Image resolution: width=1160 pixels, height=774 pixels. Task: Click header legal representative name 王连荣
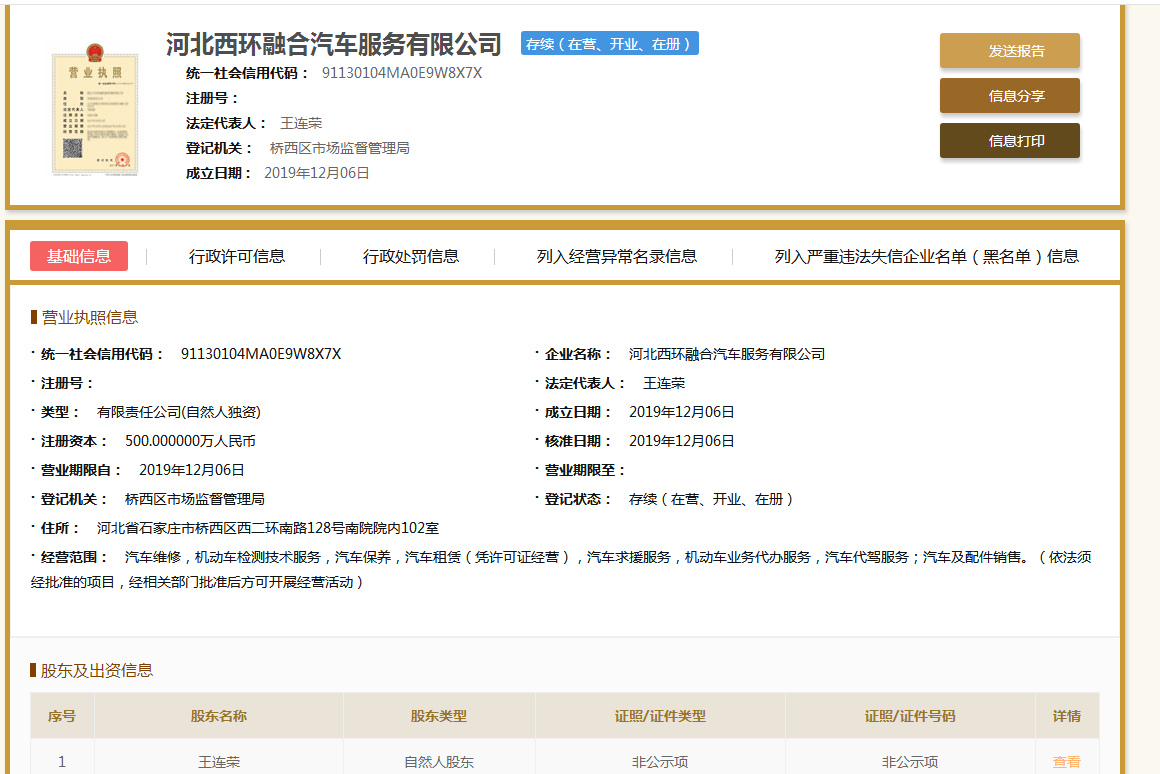pos(301,123)
